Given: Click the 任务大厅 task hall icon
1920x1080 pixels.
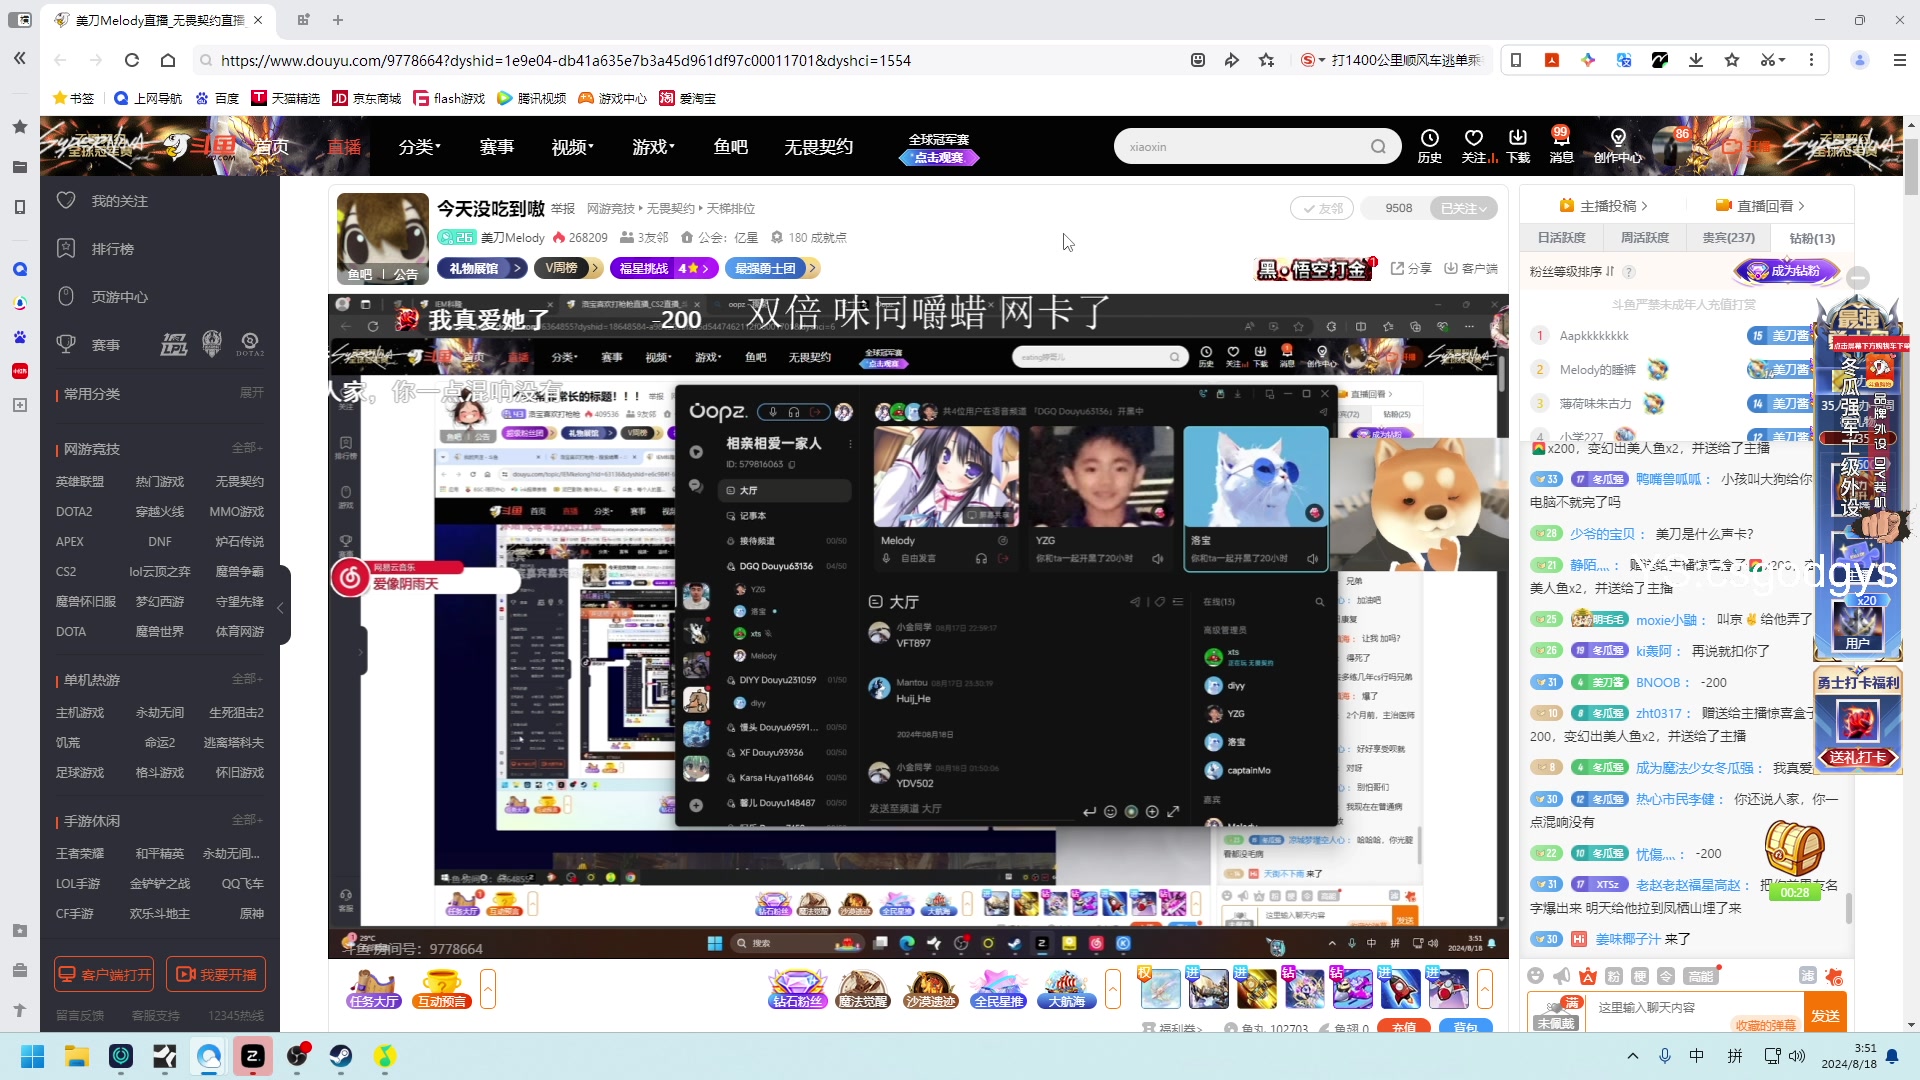Looking at the screenshot, I should (373, 989).
